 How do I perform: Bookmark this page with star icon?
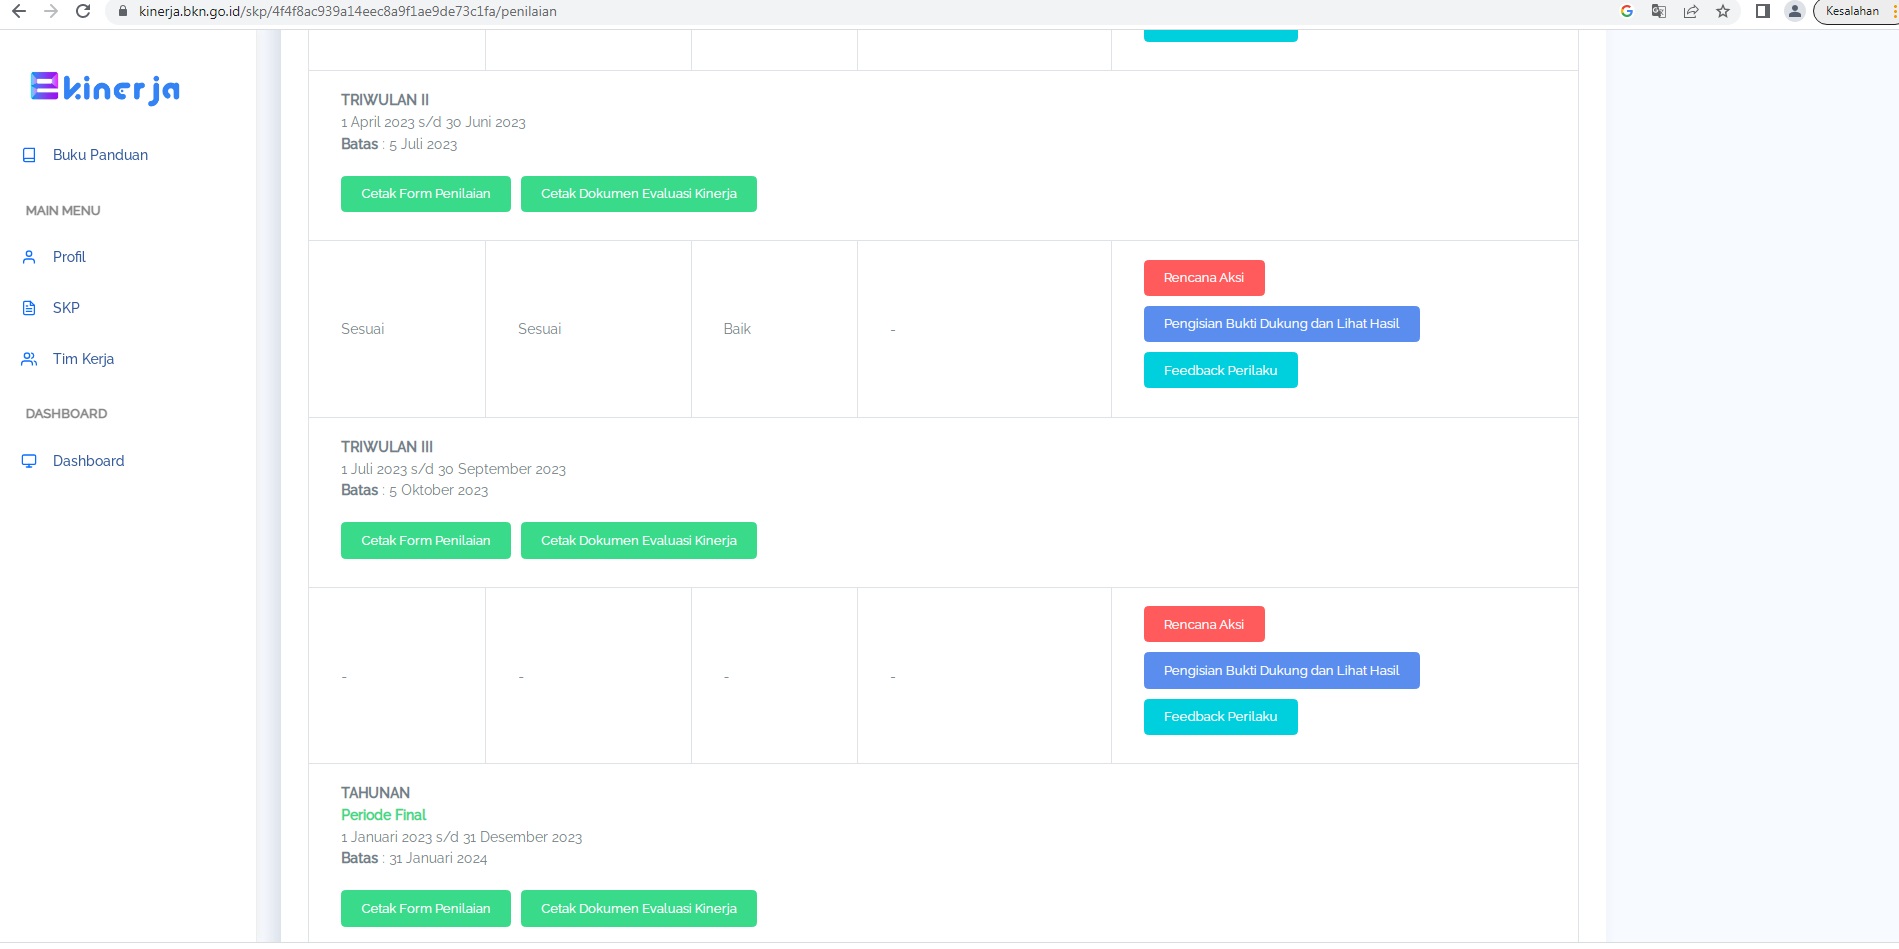click(1723, 11)
